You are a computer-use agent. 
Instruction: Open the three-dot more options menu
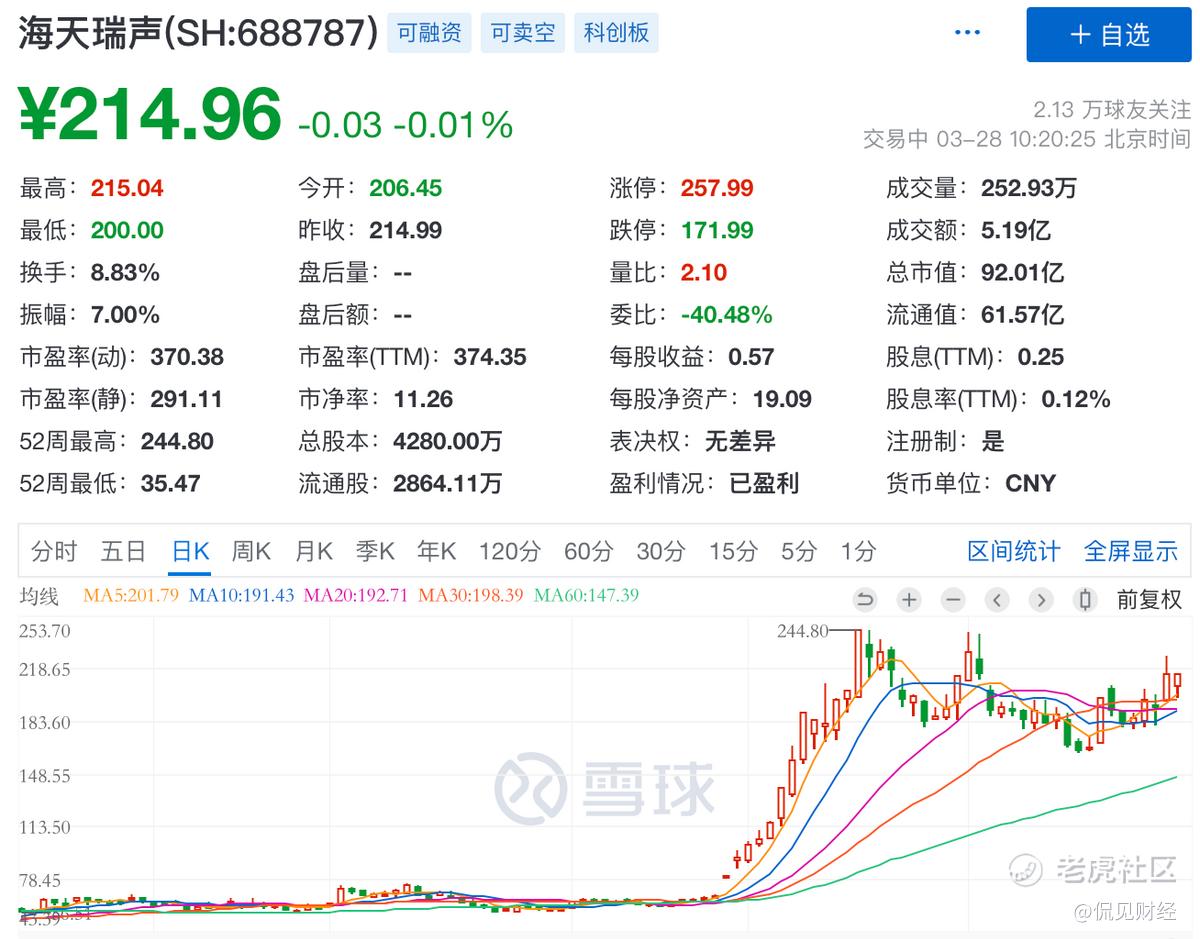coord(967,33)
